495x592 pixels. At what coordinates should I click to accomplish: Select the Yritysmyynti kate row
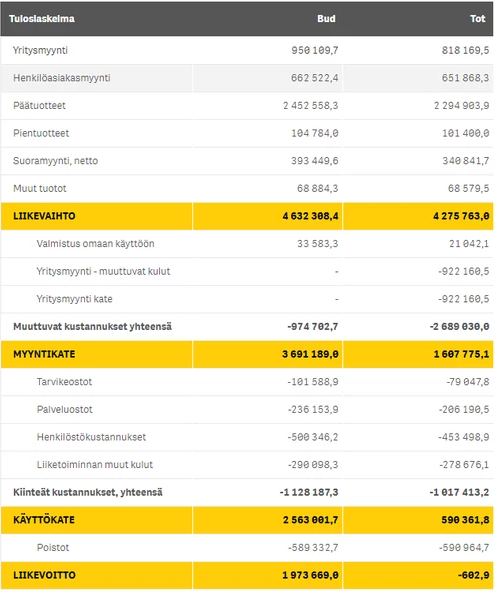(x=247, y=299)
